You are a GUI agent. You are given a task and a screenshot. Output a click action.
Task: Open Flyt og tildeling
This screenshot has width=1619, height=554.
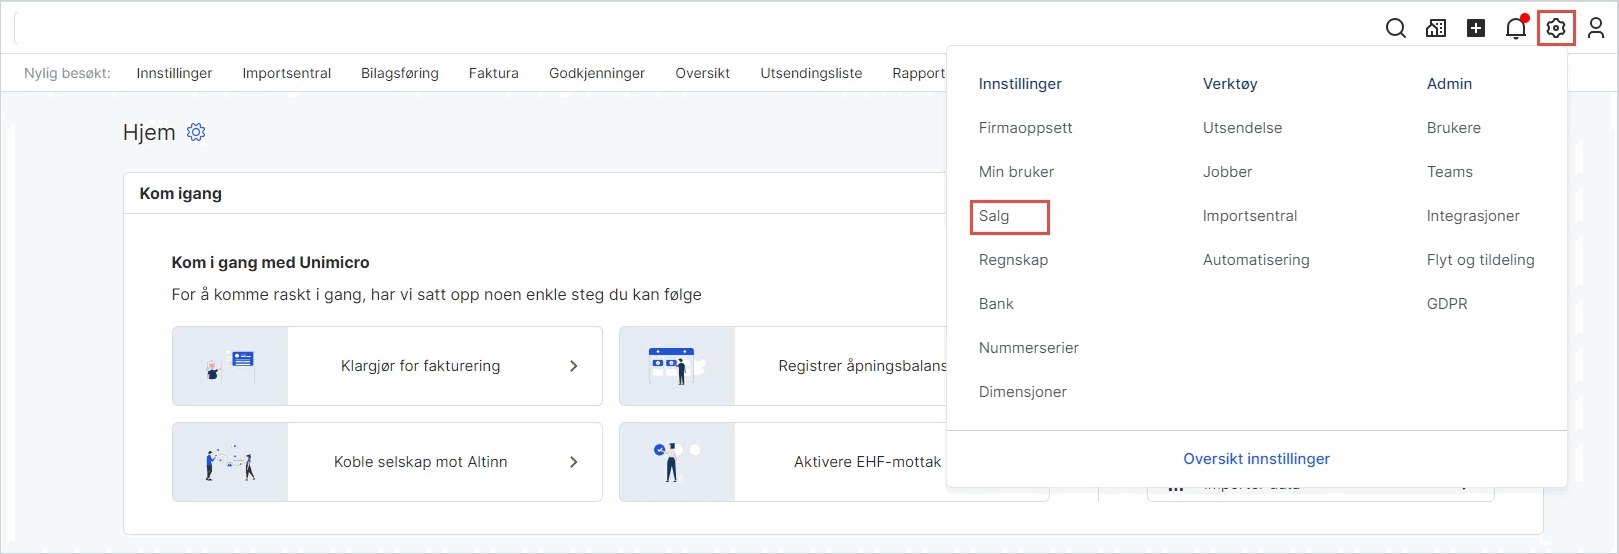click(1480, 260)
